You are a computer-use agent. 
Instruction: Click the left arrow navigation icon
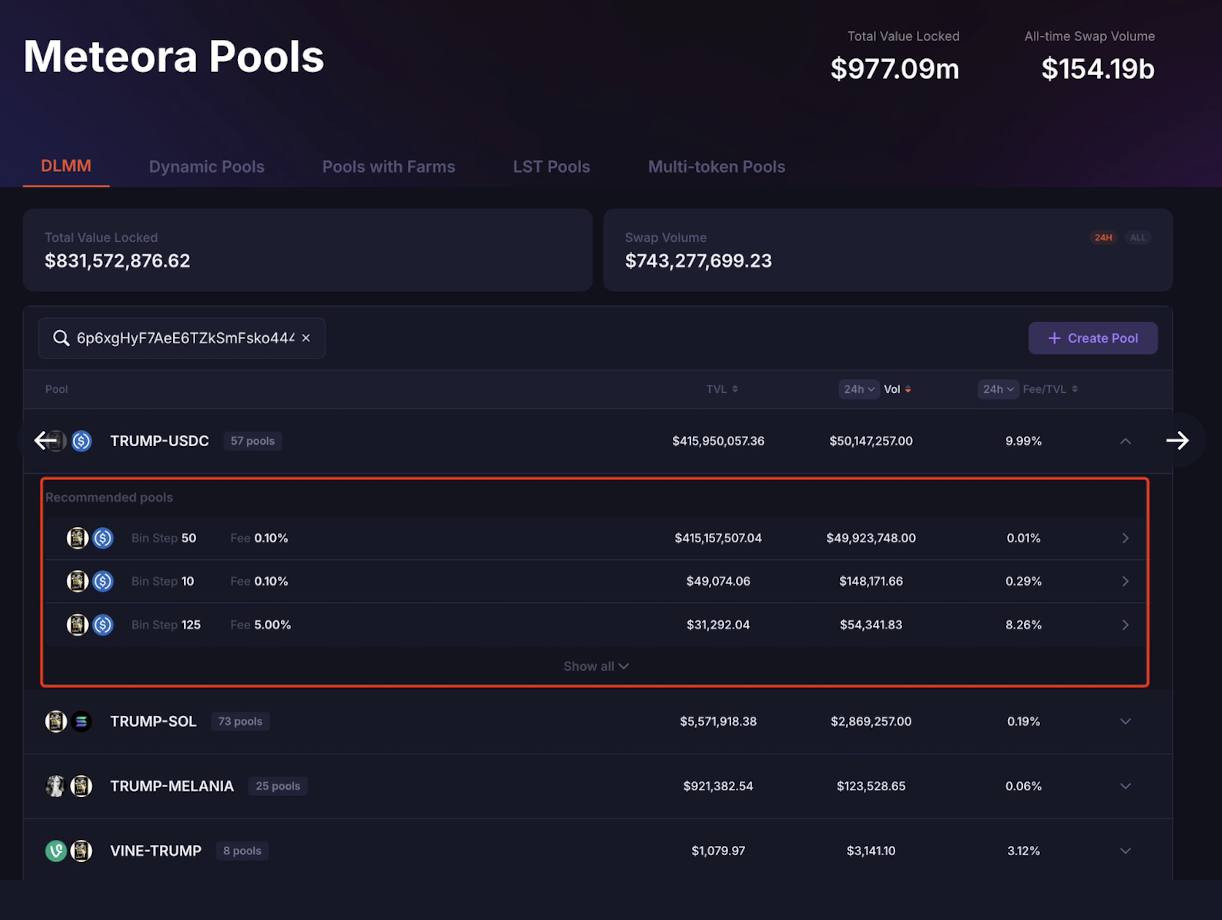pos(45,440)
